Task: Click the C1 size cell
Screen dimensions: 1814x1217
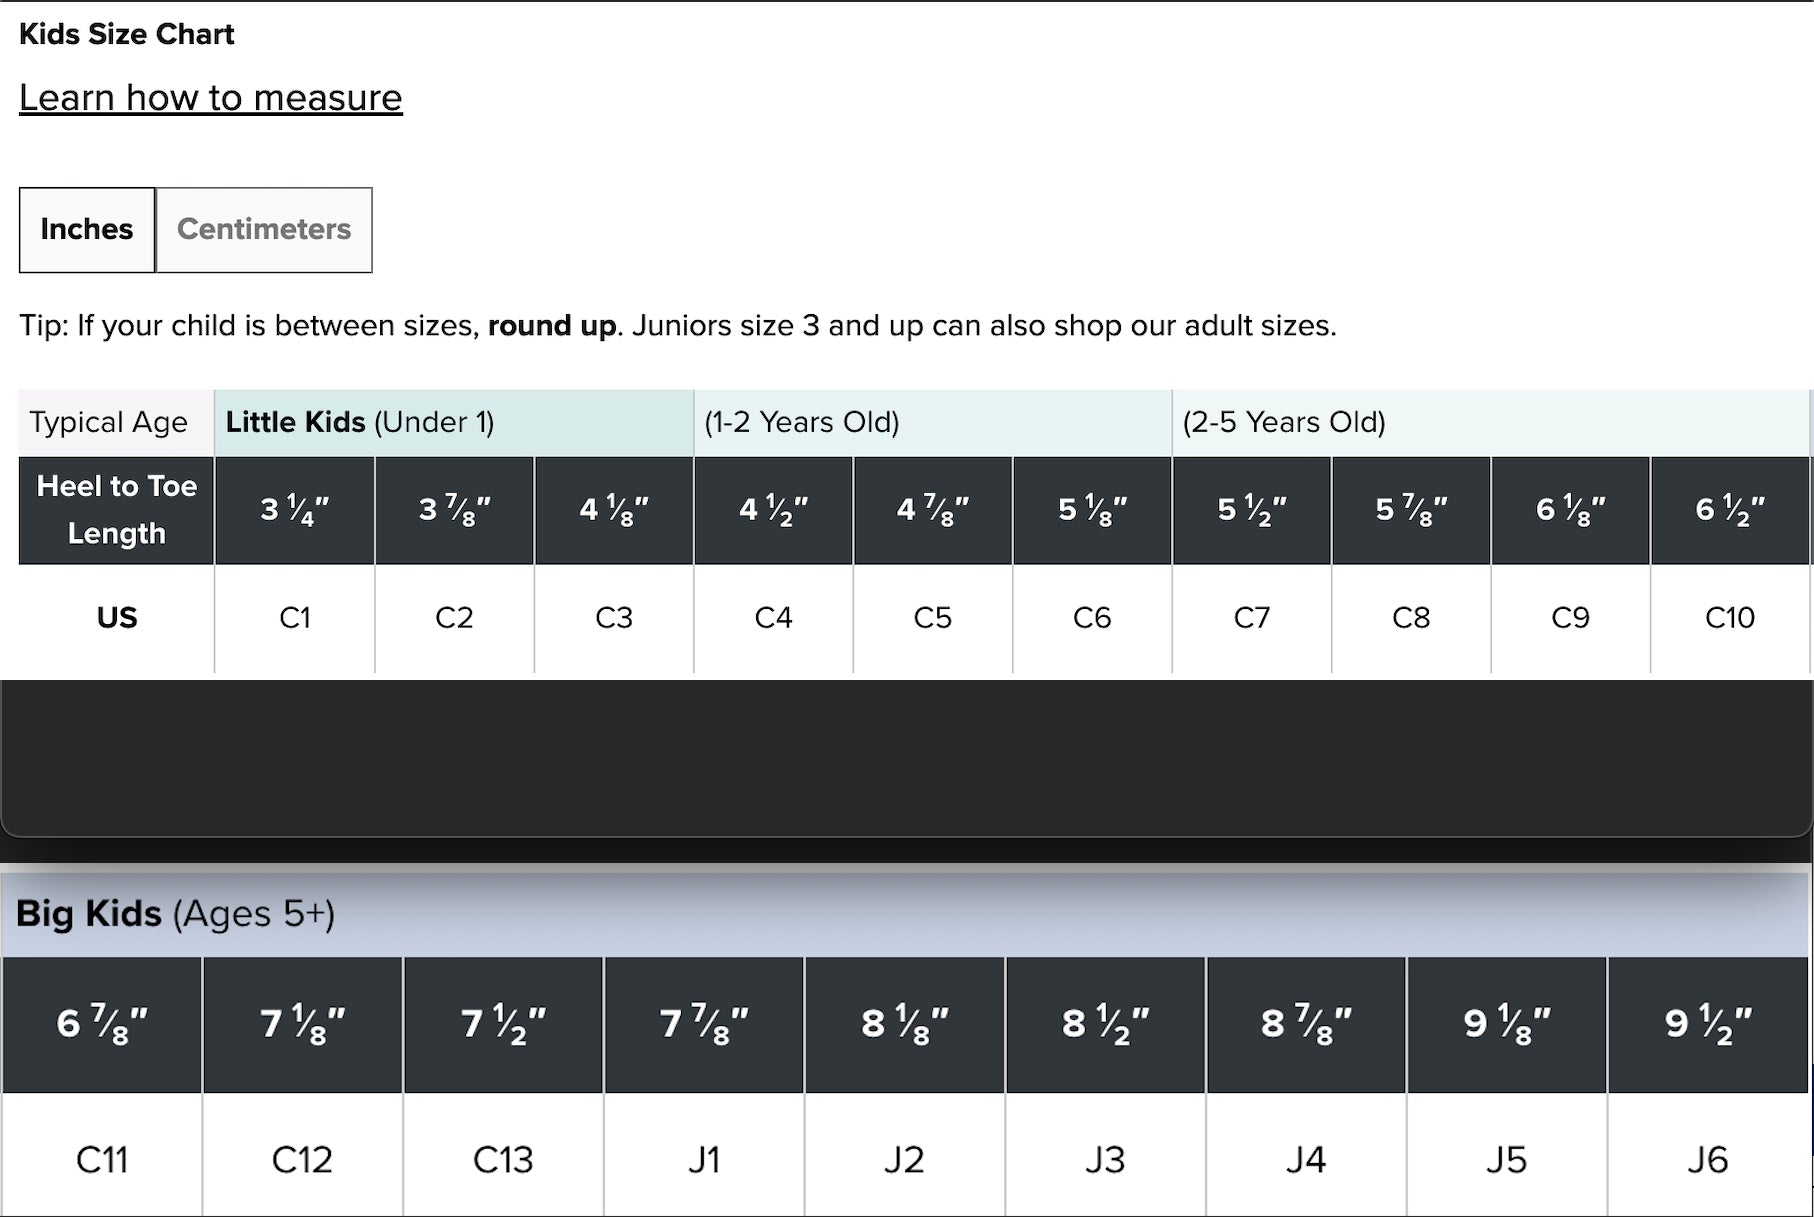Action: click(x=295, y=618)
